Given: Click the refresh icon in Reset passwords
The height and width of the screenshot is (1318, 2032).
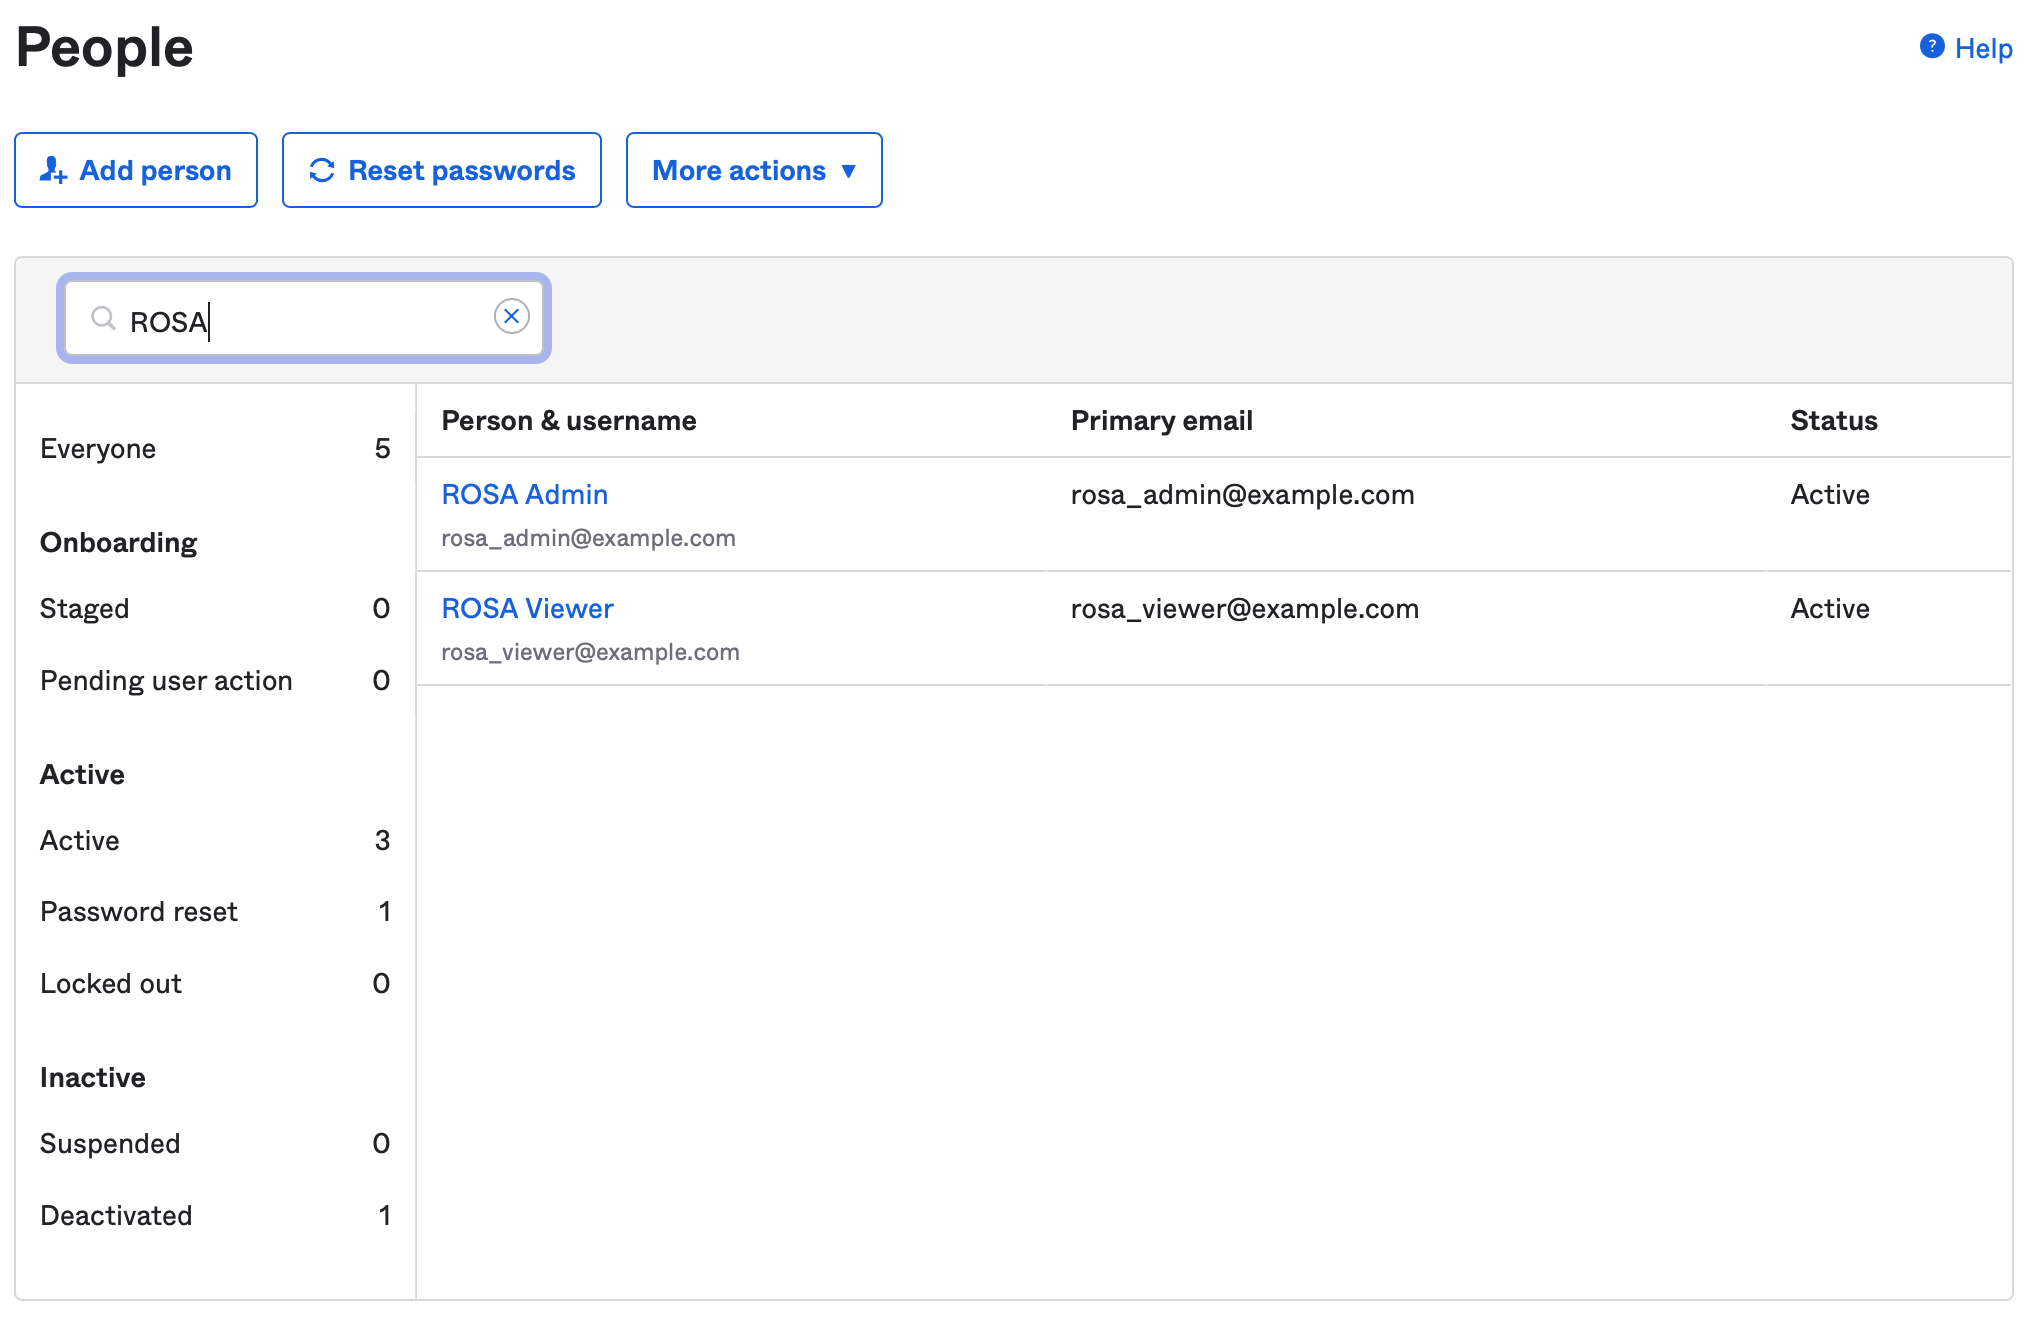Looking at the screenshot, I should (x=322, y=170).
